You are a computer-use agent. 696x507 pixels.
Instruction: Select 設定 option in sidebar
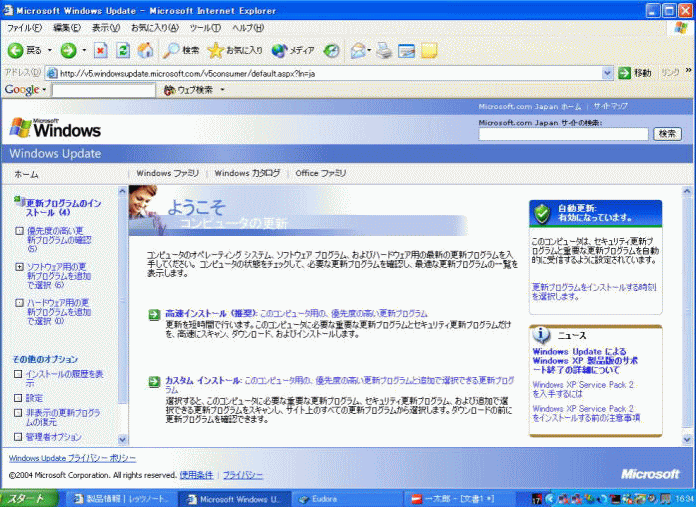pos(34,398)
